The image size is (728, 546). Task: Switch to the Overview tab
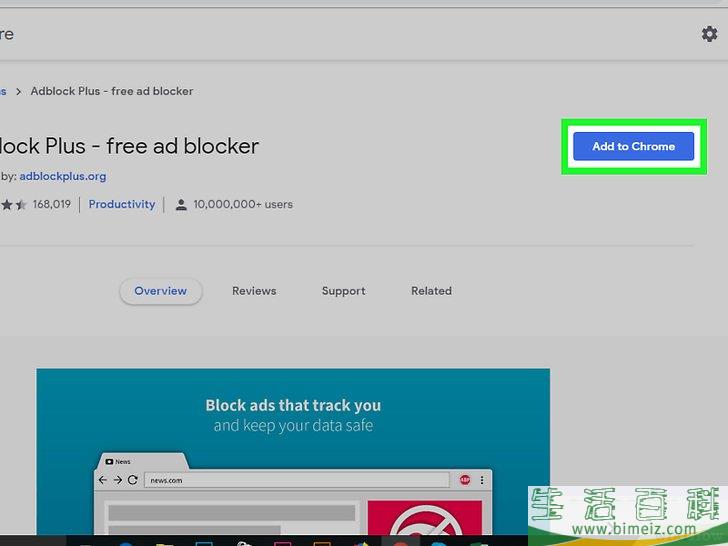161,291
